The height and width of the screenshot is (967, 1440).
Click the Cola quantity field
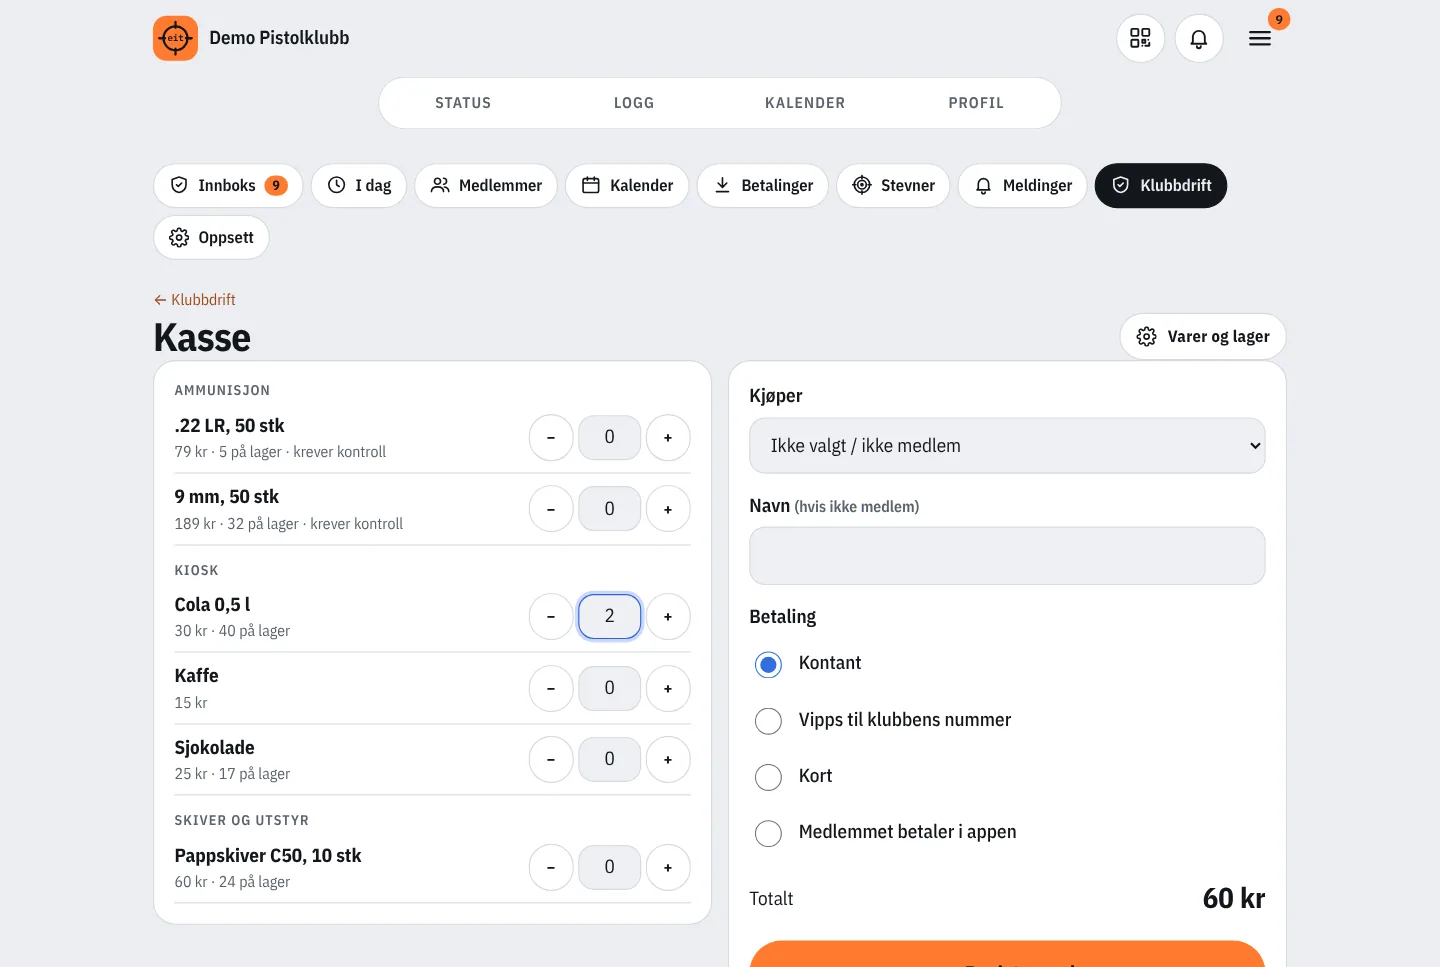click(610, 616)
